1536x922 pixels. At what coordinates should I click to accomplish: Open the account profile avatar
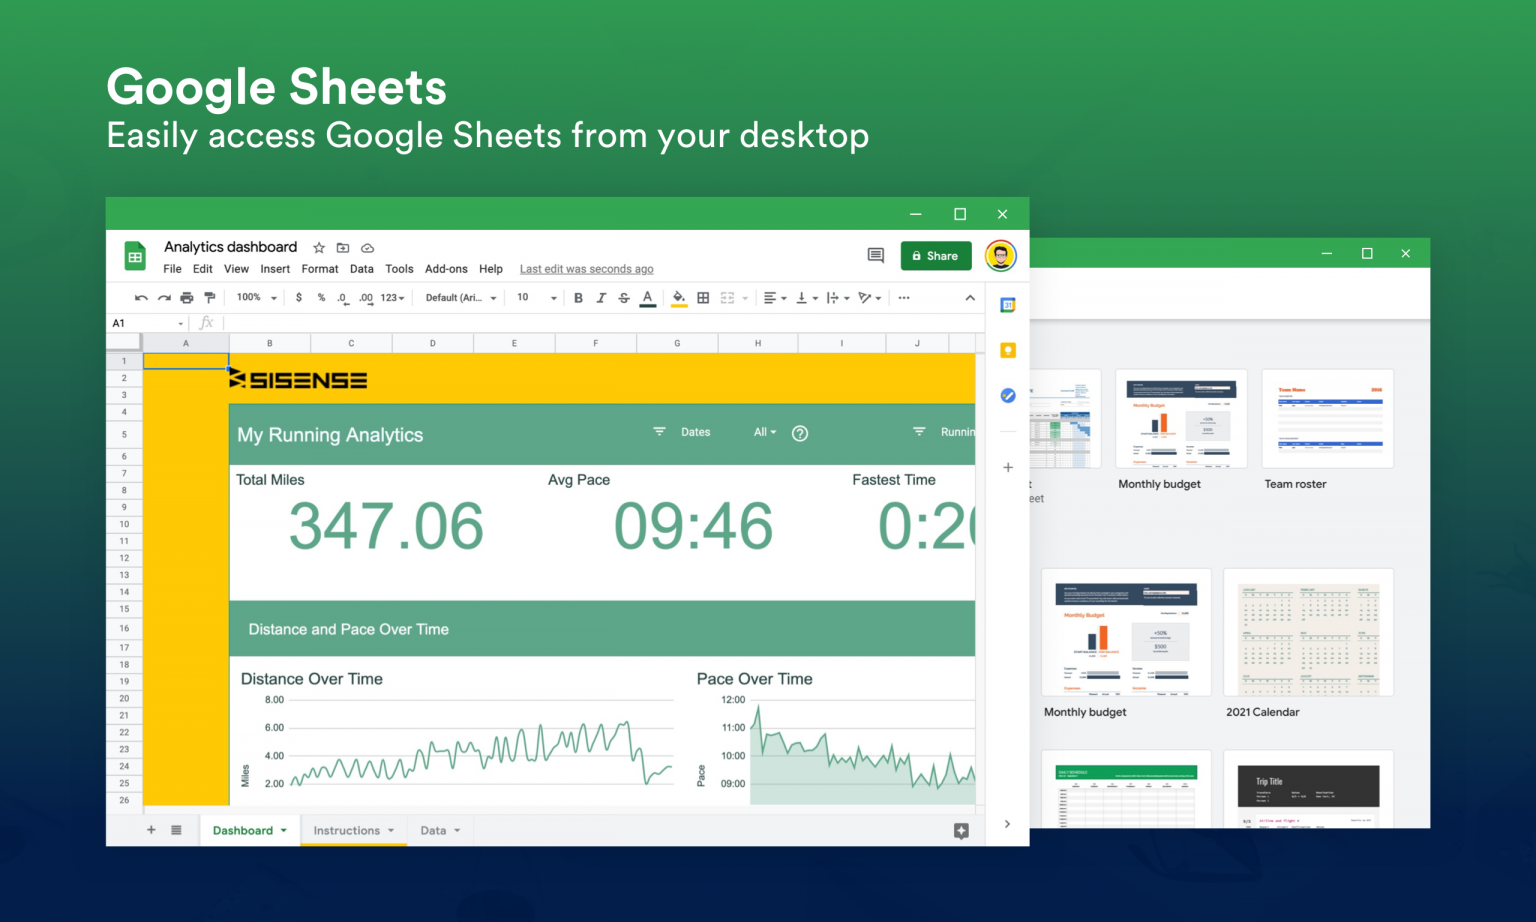click(1001, 256)
